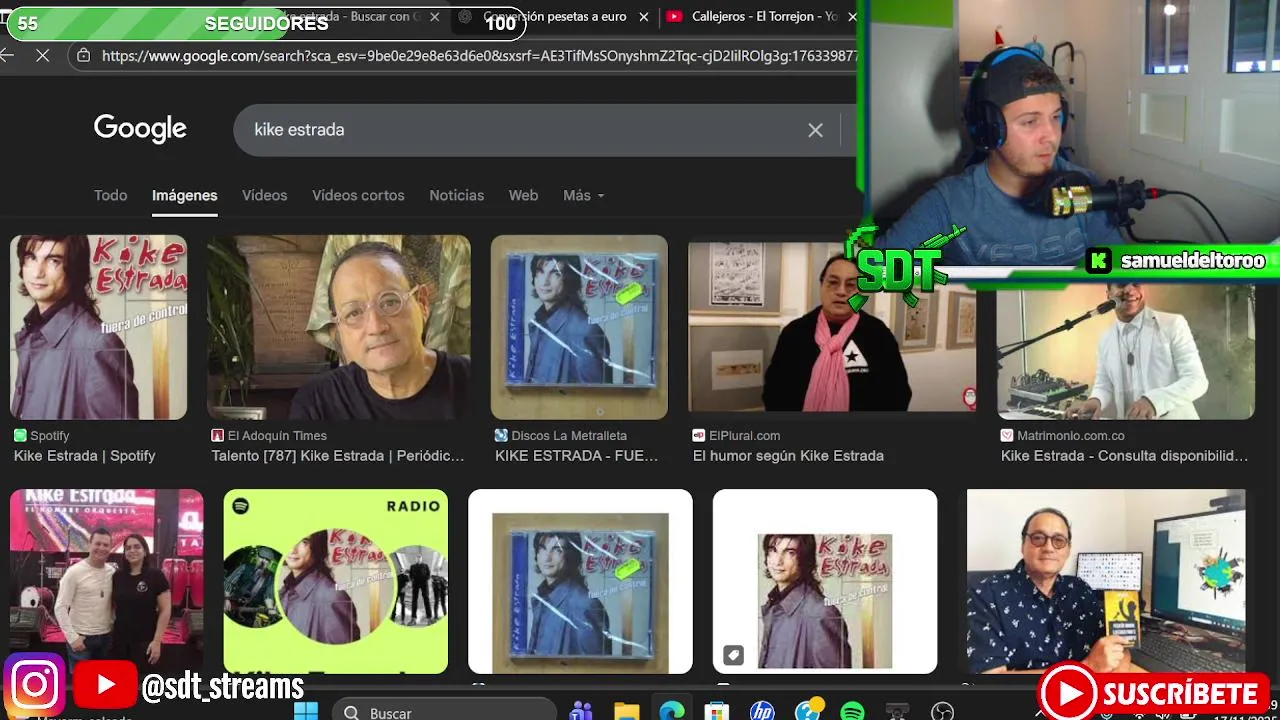The image size is (1280, 720).
Task: Open the CD case image from Discos La Metralleta
Action: click(x=579, y=327)
